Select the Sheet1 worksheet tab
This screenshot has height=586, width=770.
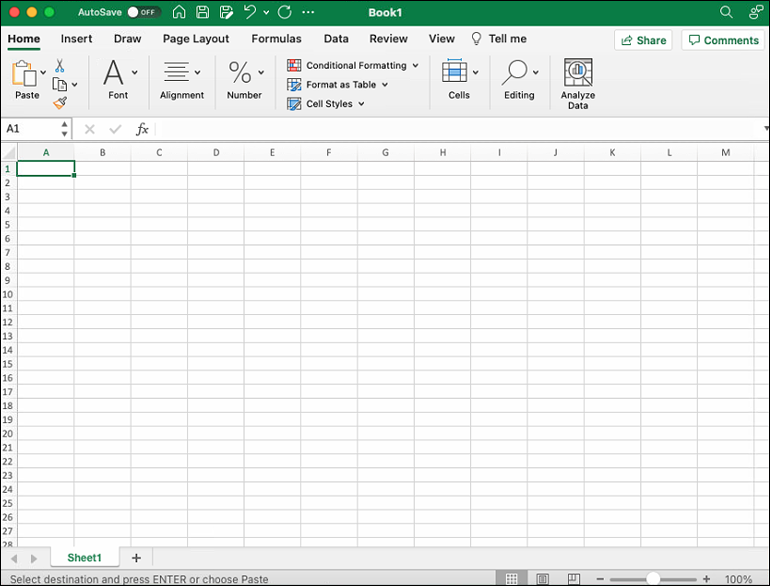(x=84, y=558)
